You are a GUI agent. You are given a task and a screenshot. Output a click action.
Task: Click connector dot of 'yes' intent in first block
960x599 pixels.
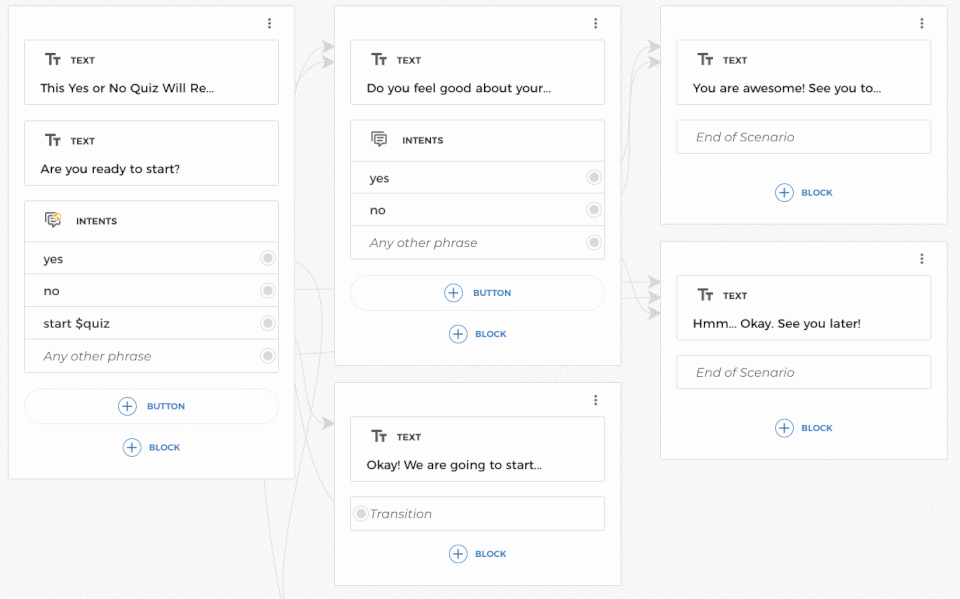(x=267, y=259)
